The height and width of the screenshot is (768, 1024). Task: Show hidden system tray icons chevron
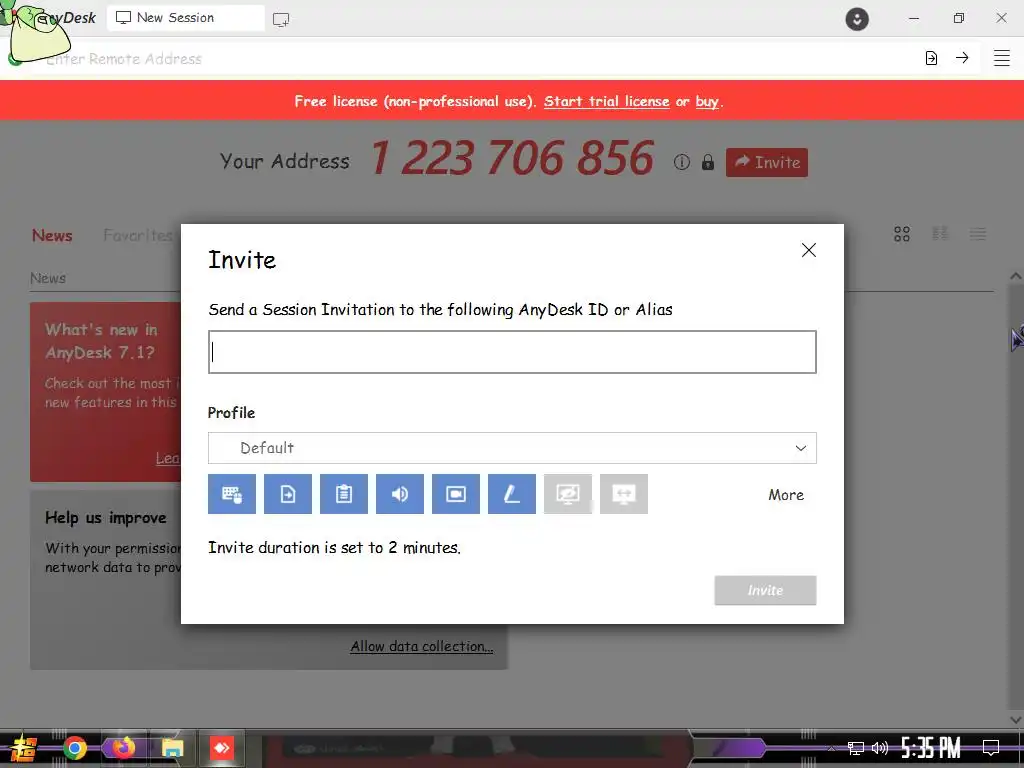coord(831,748)
